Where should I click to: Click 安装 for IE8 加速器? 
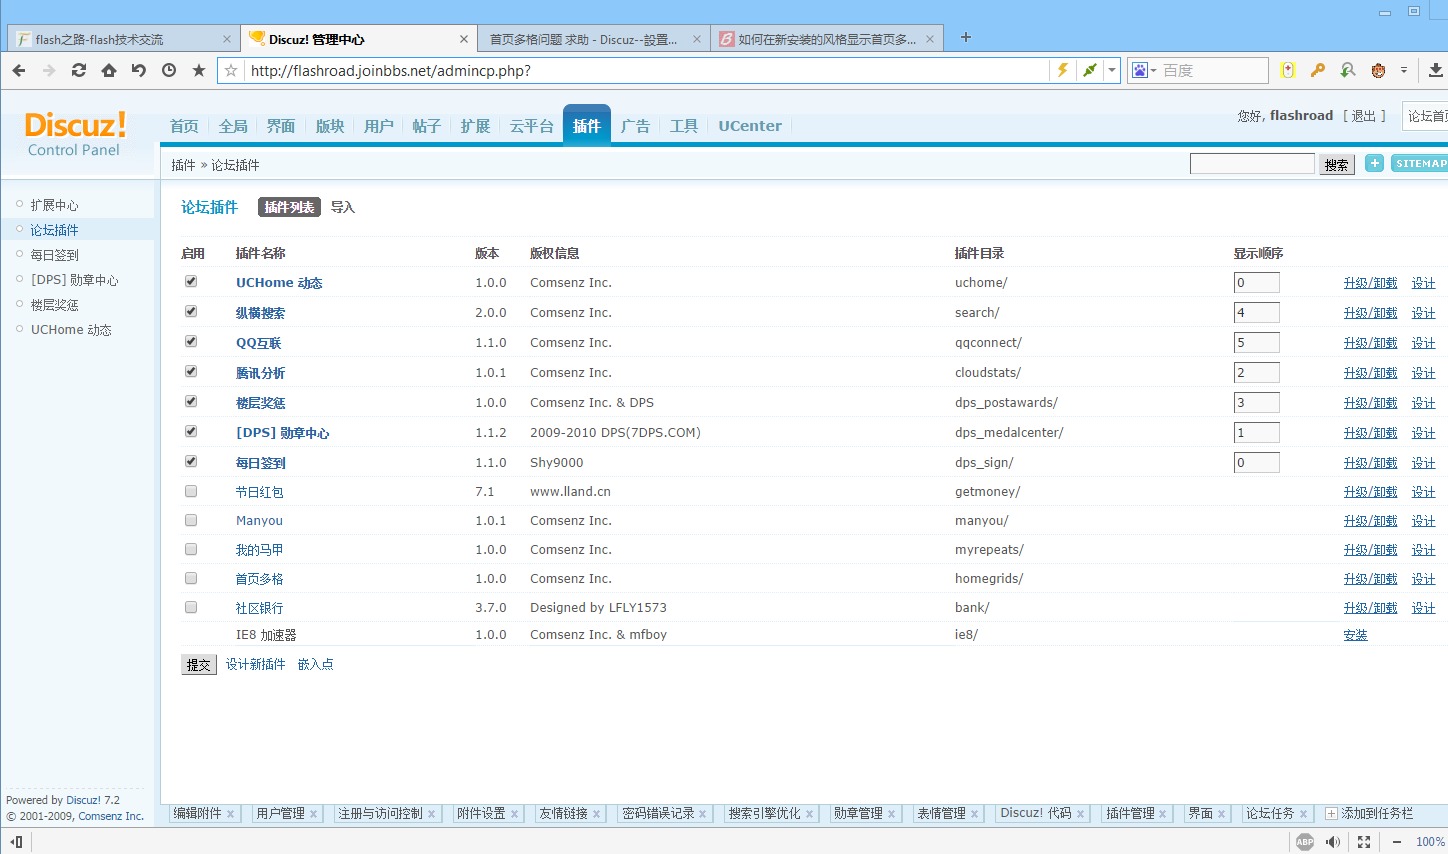1356,635
